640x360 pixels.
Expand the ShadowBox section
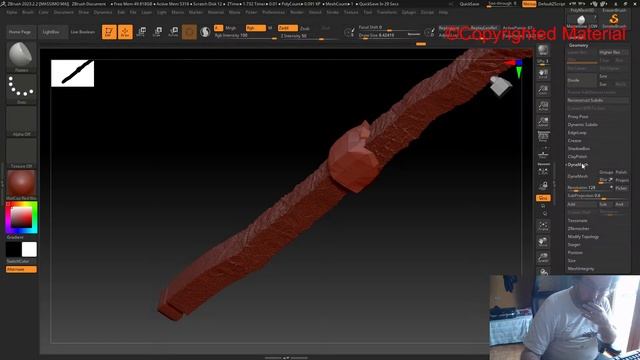point(579,149)
